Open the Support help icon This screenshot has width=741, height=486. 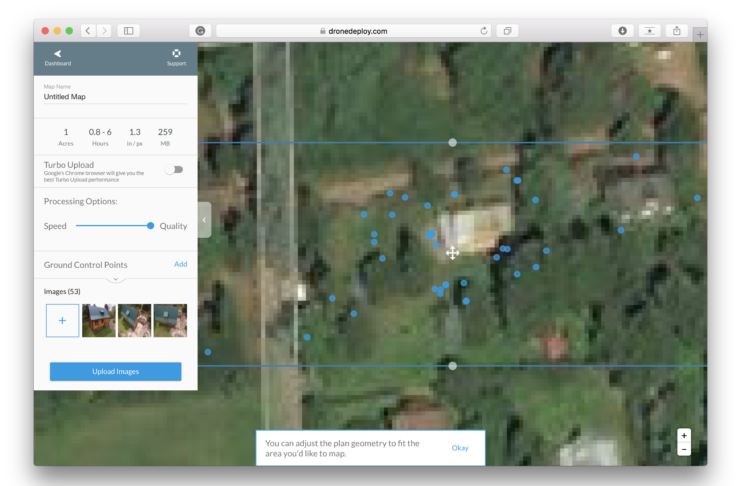[x=176, y=57]
